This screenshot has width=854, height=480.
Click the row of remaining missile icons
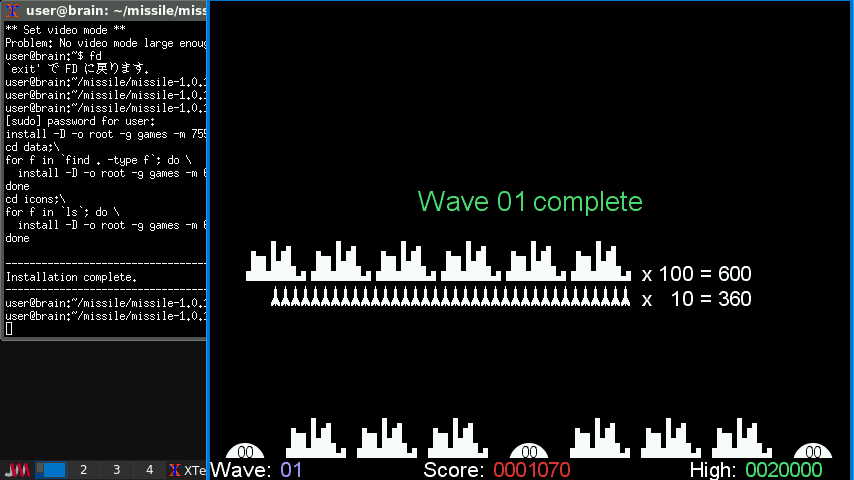click(x=450, y=297)
